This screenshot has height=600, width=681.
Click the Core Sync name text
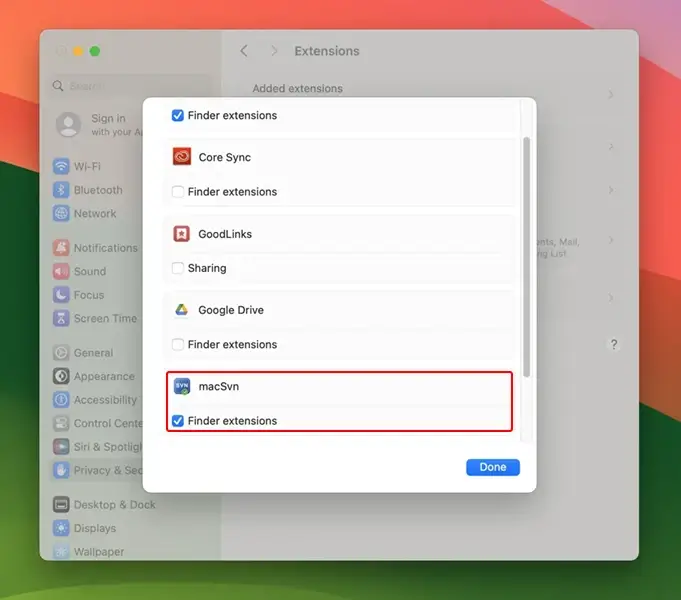pos(225,157)
